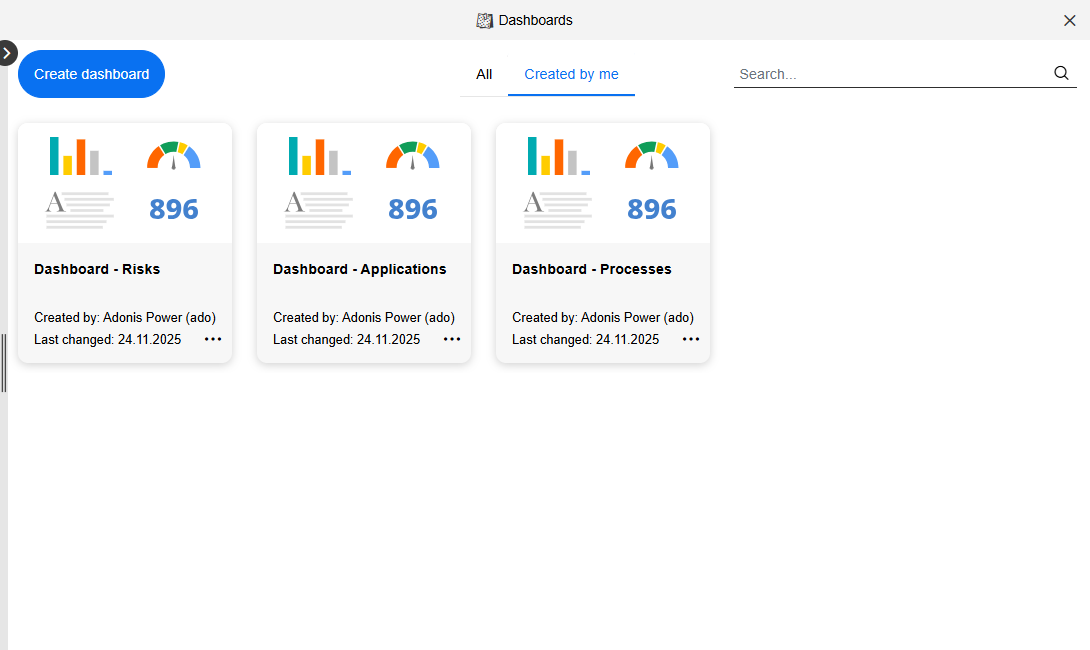Click the text report icon on Dashboard - Processes thumbnail
Viewport: 1090px width, 650px height.
(557, 209)
